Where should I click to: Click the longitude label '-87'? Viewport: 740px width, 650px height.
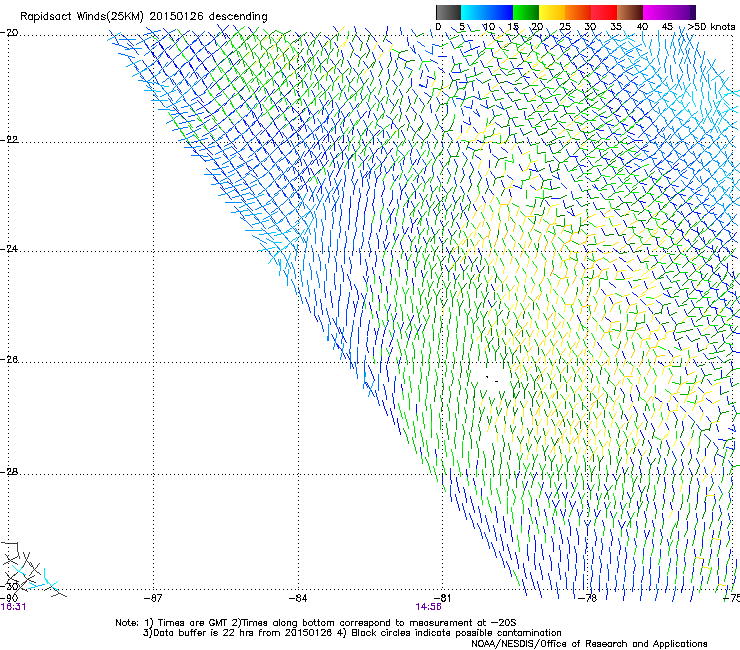(x=153, y=598)
